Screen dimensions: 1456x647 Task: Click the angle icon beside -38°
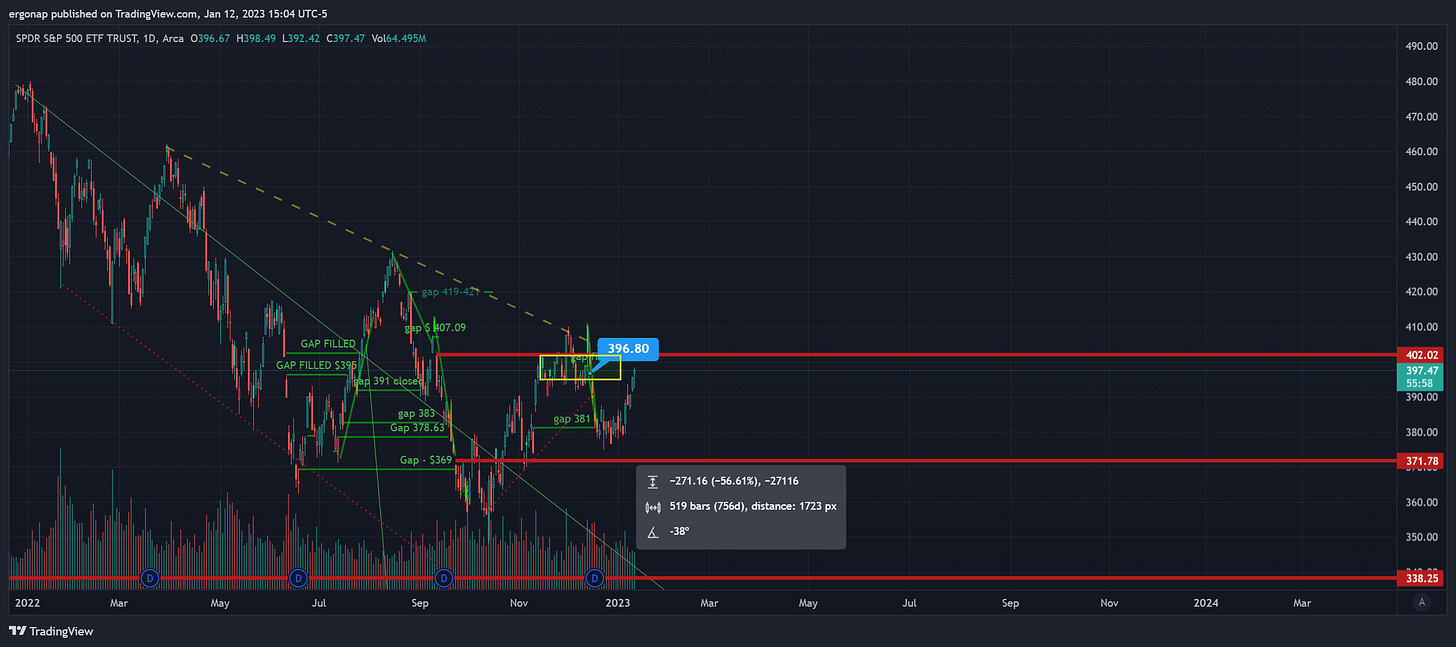click(x=652, y=532)
